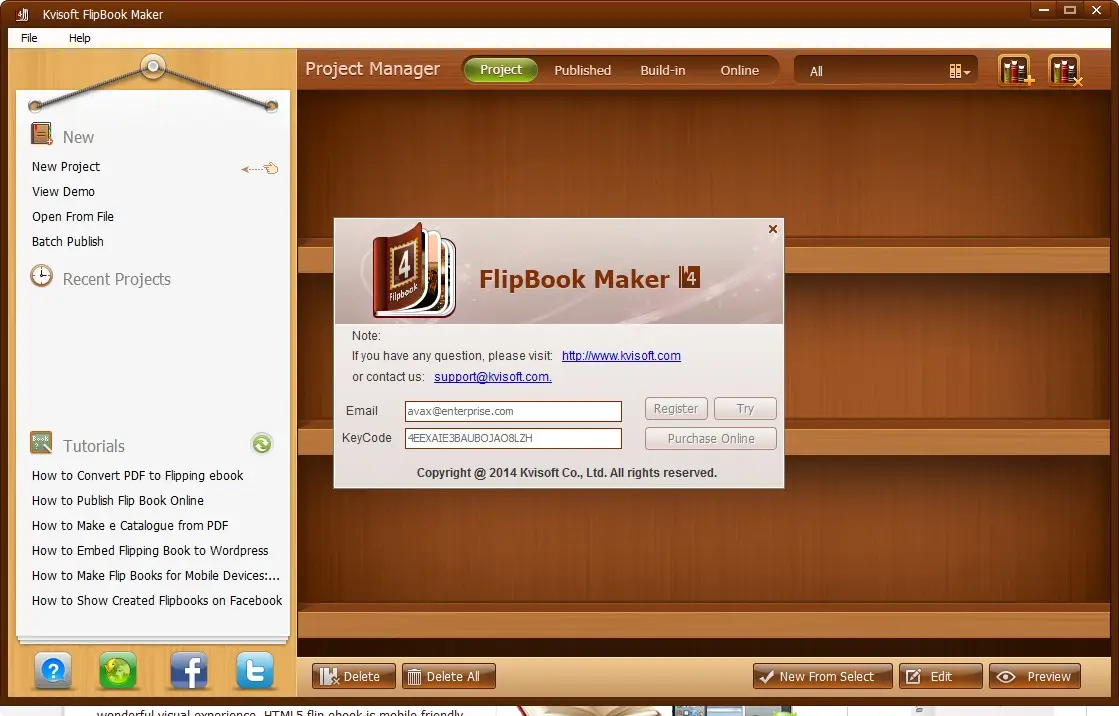Click the Try button

[x=745, y=408]
